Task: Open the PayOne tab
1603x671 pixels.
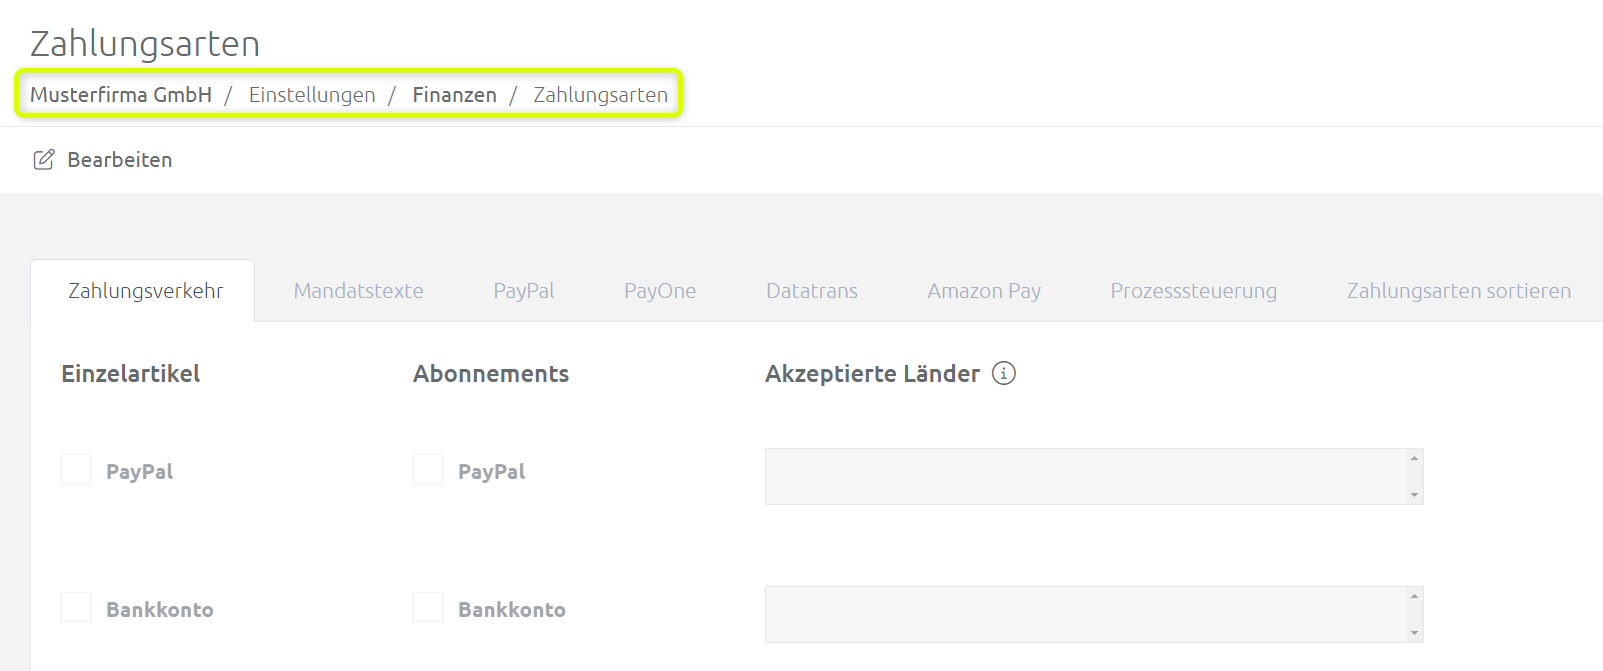Action: tap(660, 291)
